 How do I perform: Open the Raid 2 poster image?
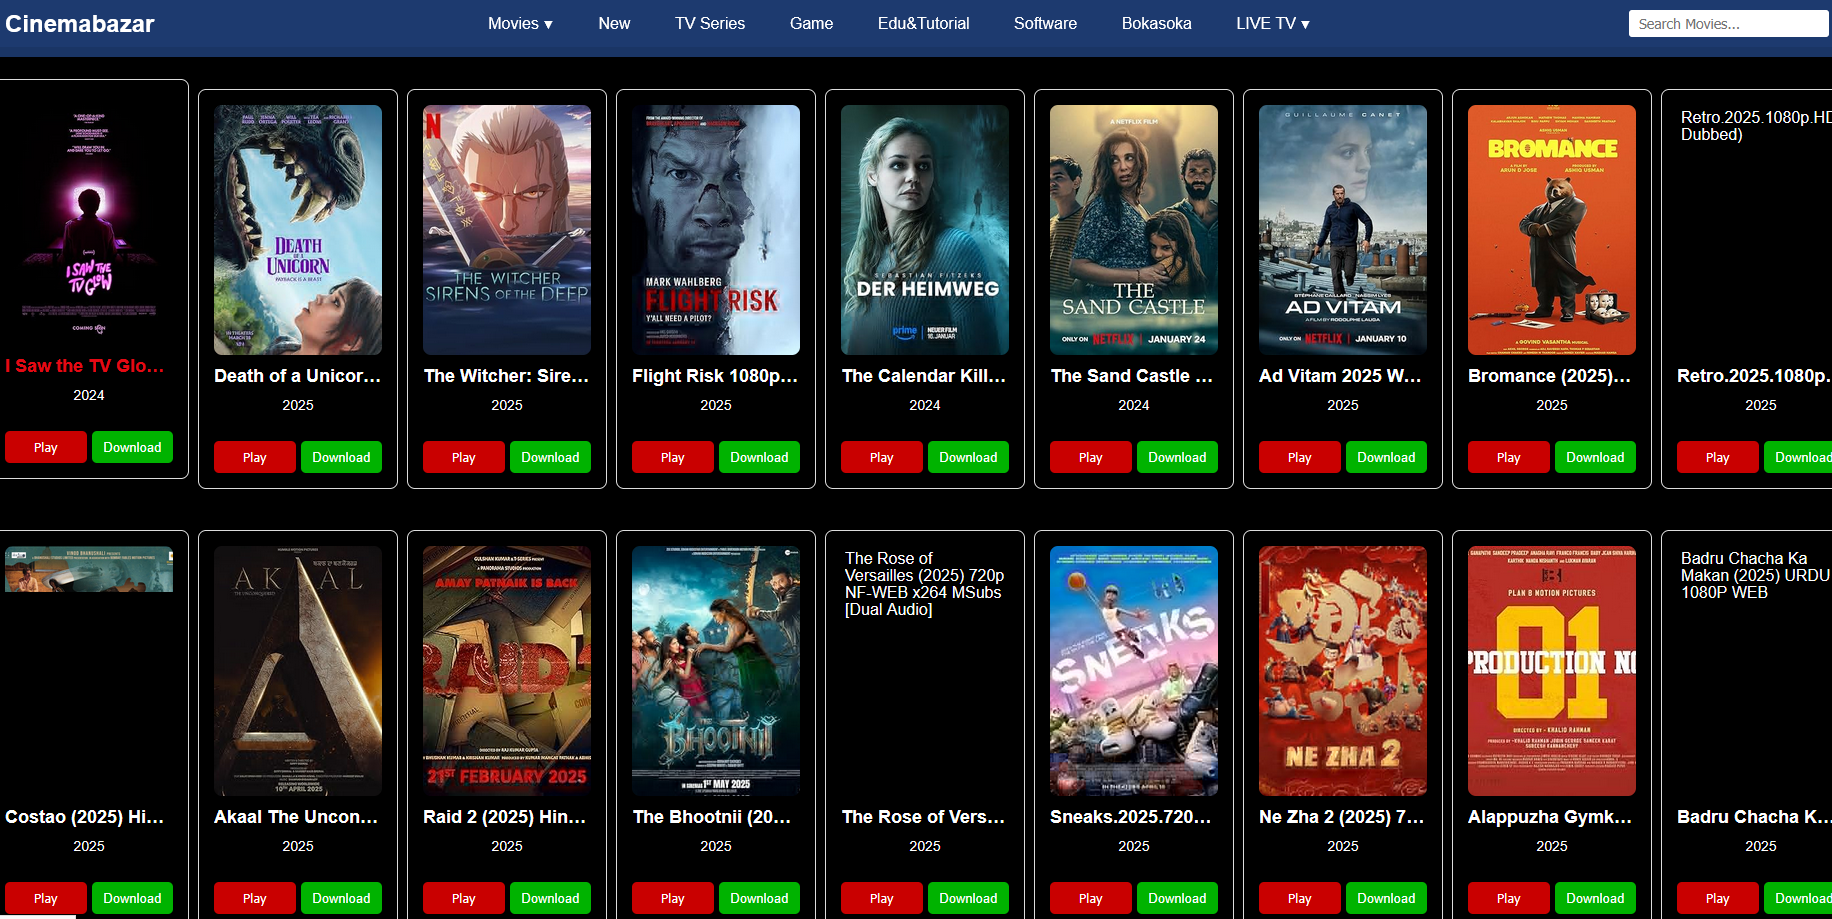pos(507,671)
